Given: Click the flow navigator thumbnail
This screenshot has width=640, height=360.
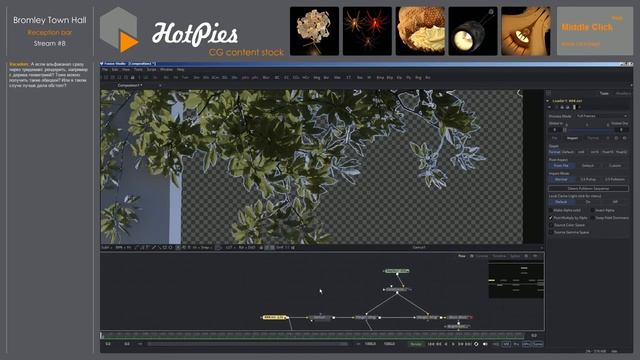Looking at the screenshot, I should (516, 280).
